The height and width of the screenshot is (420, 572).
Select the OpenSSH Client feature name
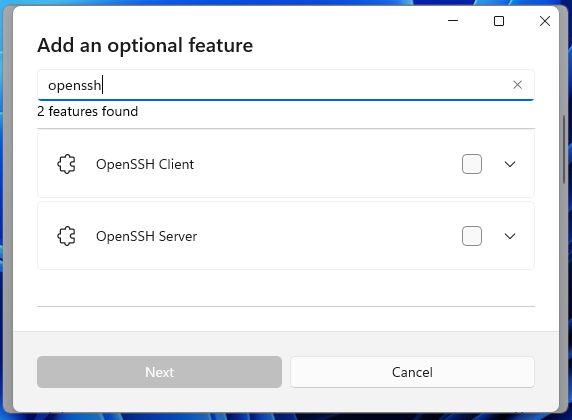tap(145, 164)
